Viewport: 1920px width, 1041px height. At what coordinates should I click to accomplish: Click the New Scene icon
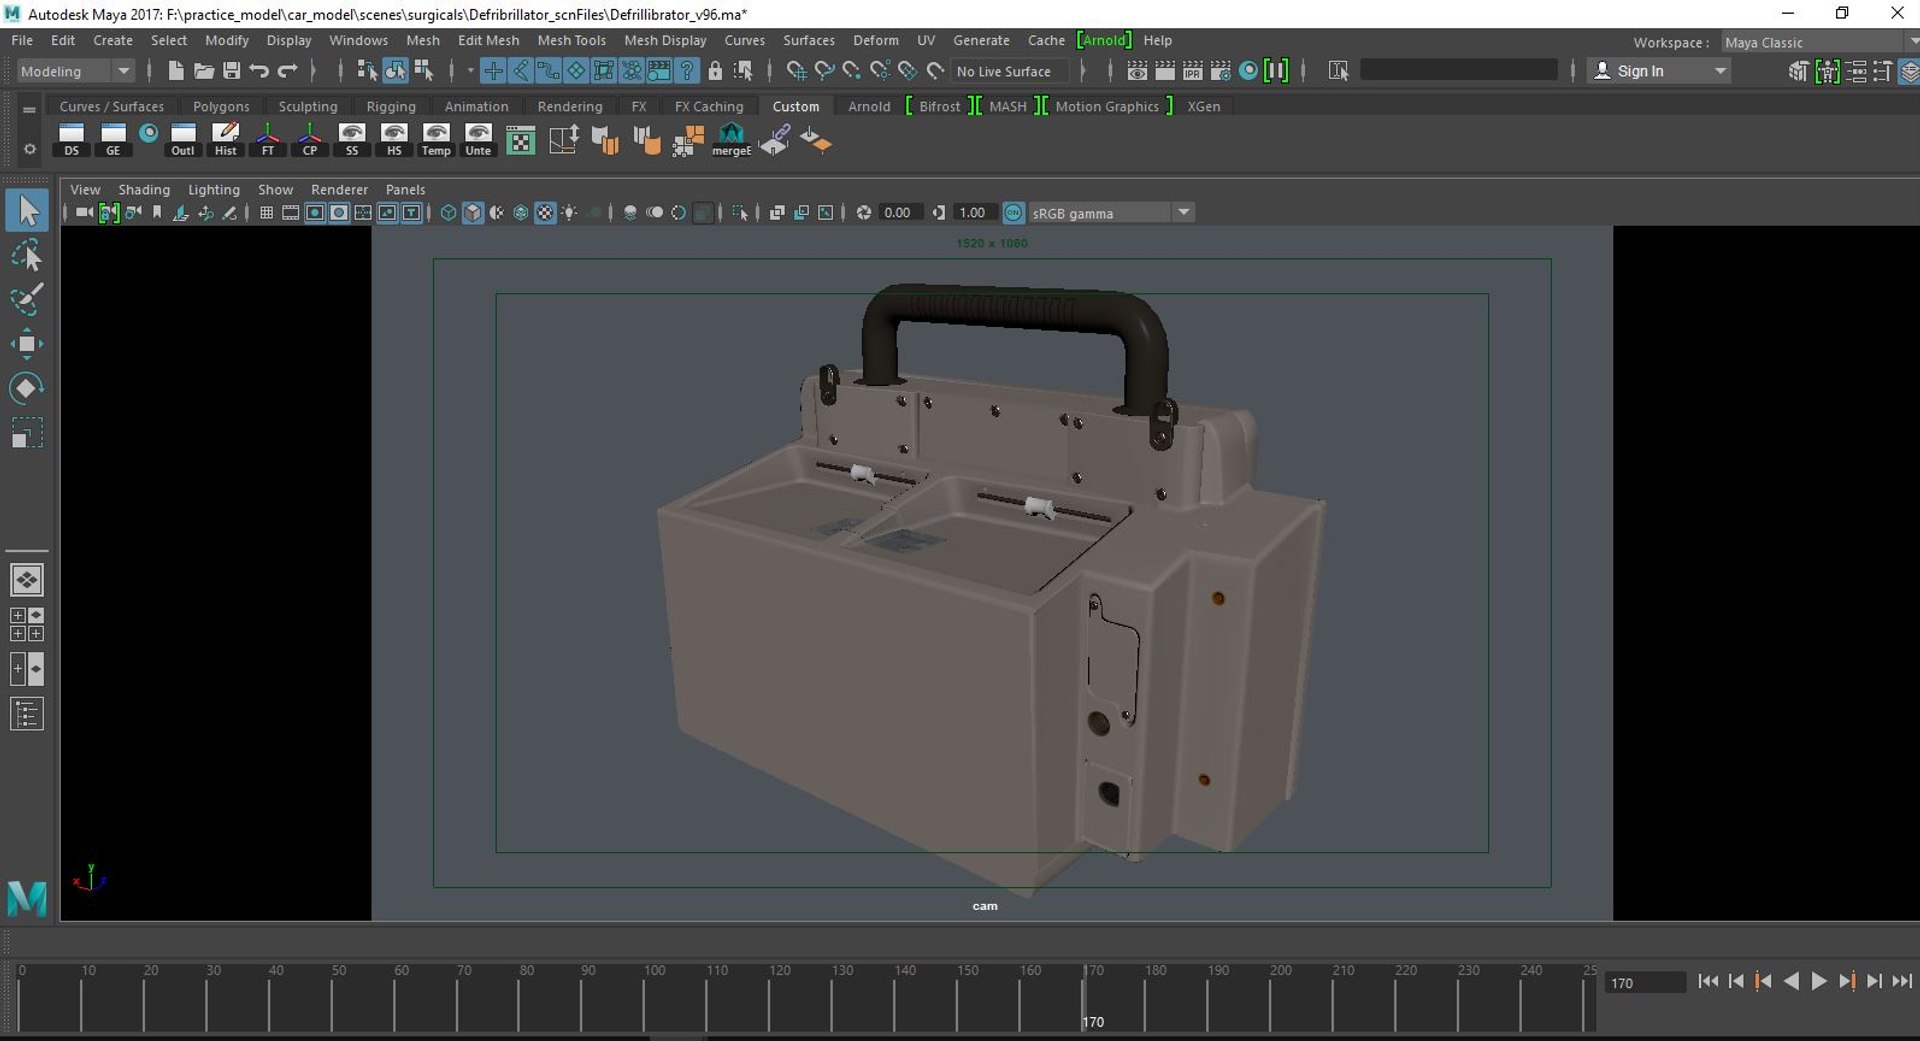[176, 71]
